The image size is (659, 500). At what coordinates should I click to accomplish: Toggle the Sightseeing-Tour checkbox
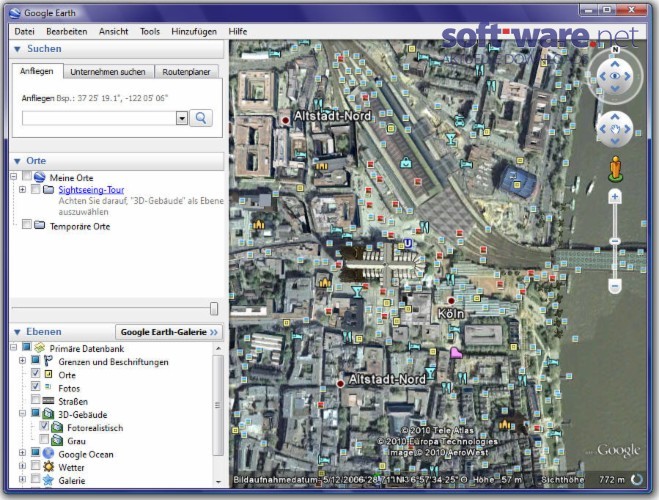(x=36, y=189)
